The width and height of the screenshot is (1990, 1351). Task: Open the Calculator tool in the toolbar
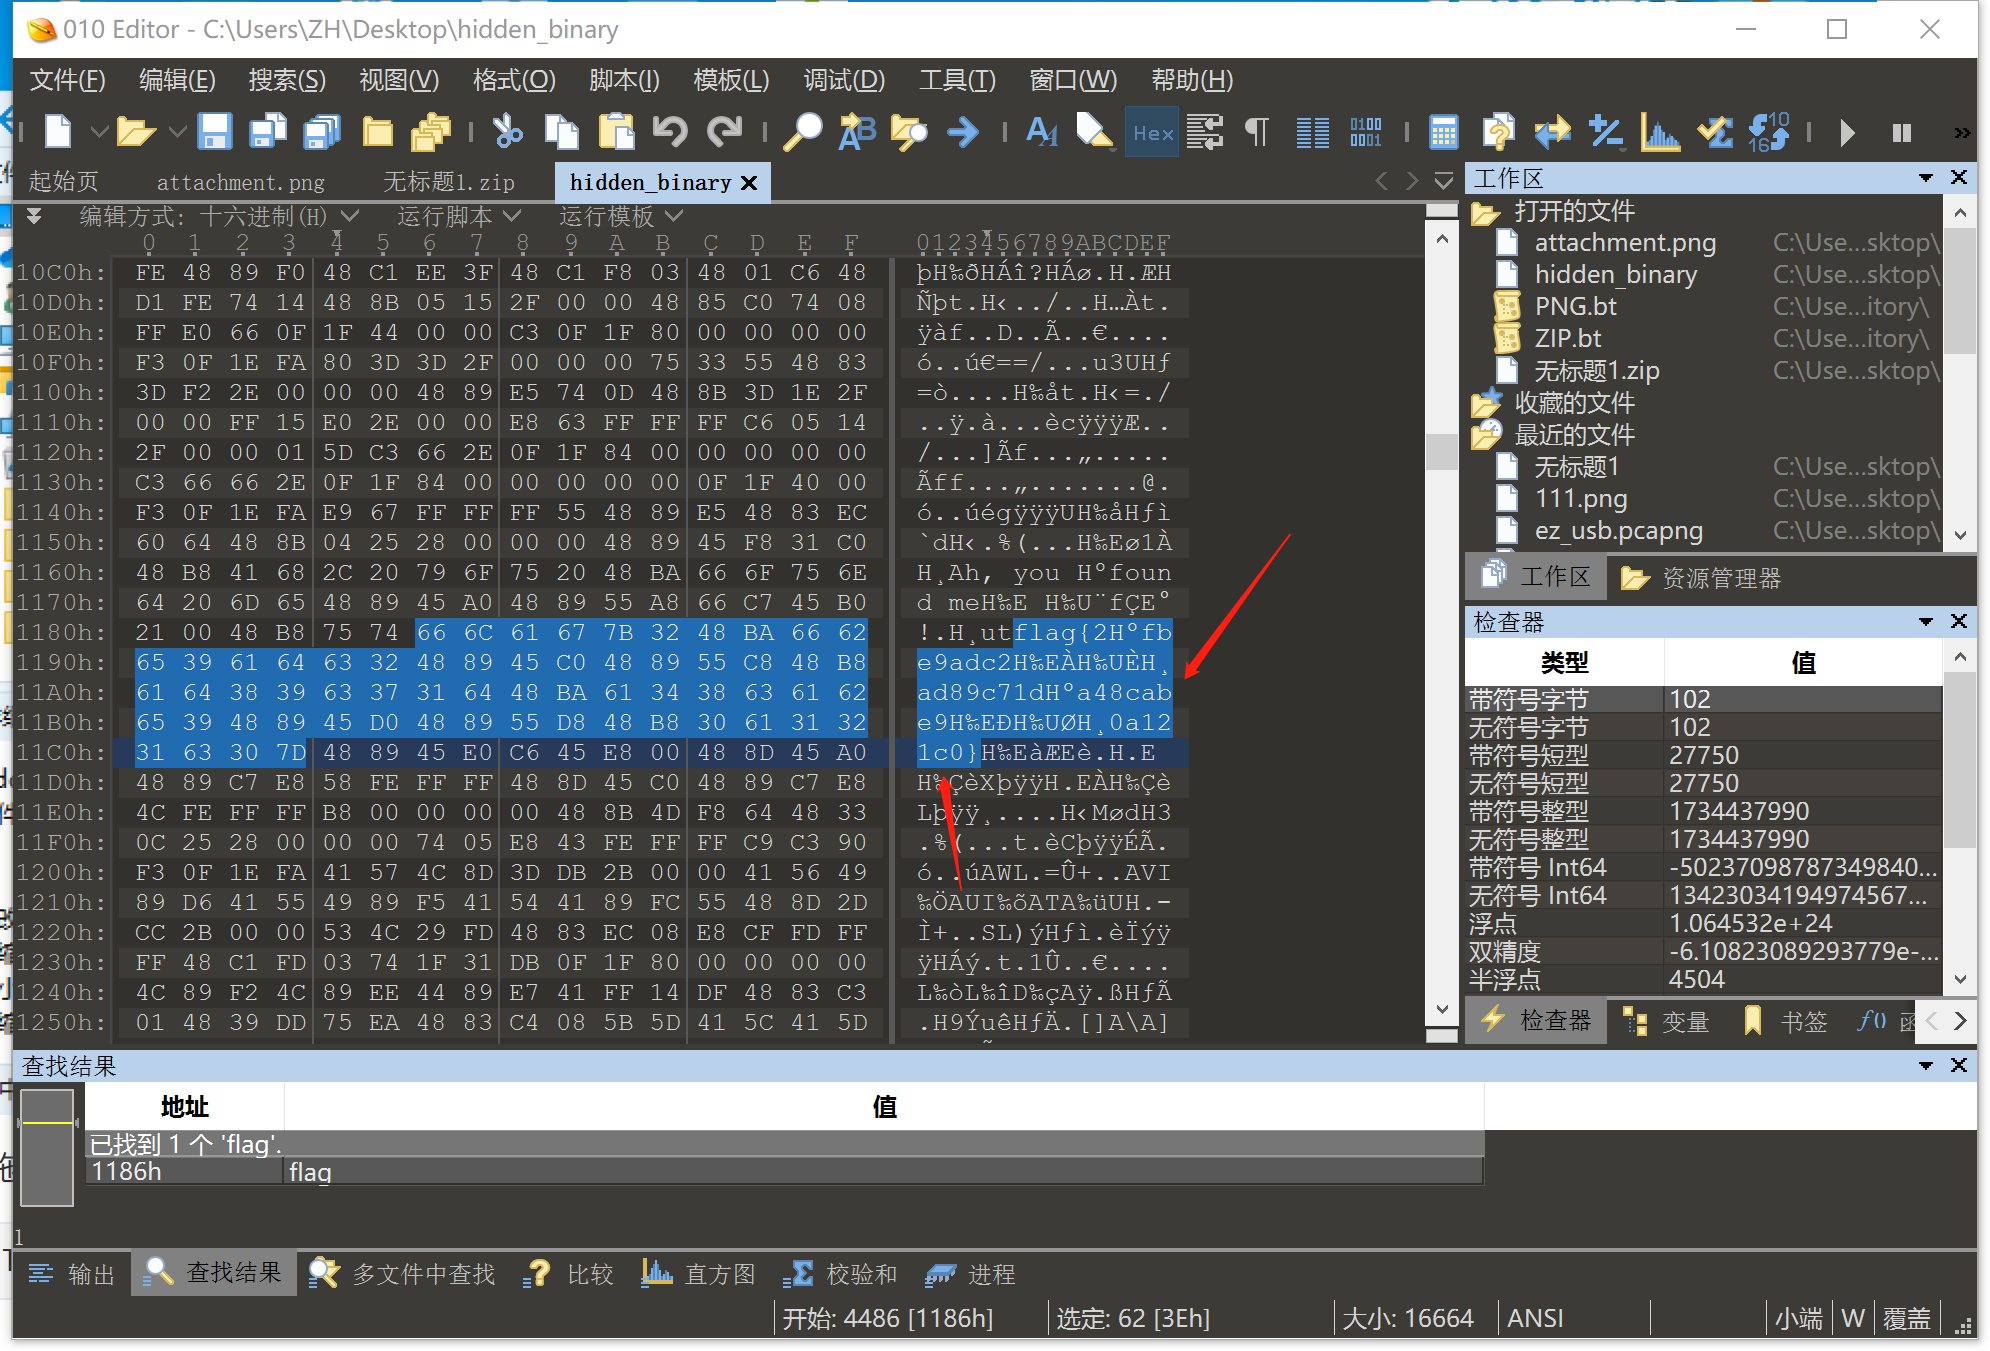(1444, 131)
